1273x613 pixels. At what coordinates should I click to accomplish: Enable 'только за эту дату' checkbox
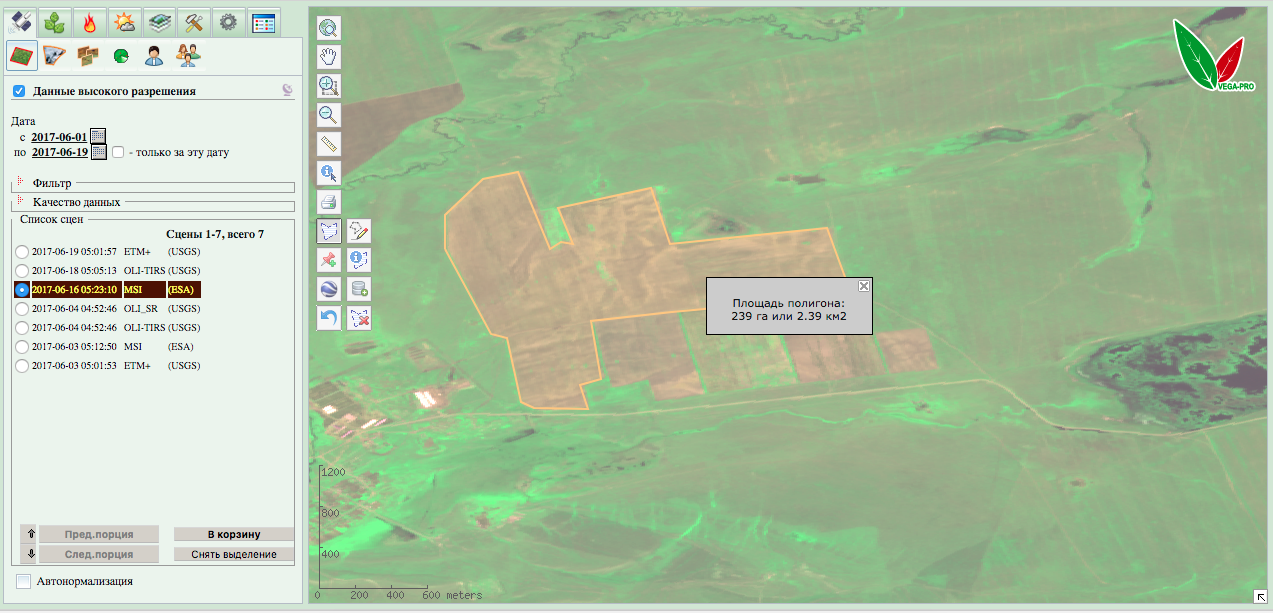coord(118,153)
